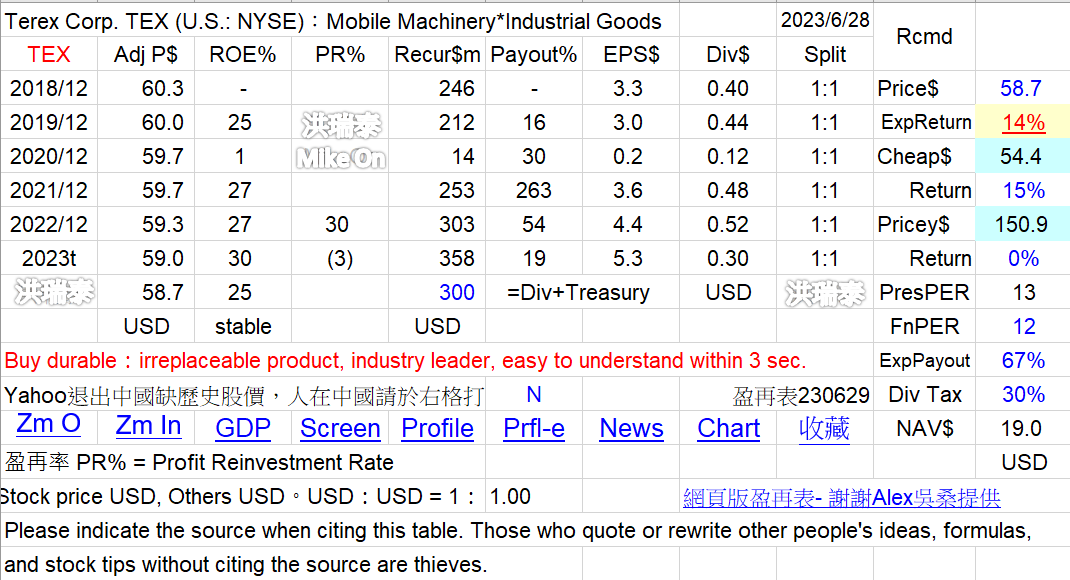Select the Split column header
Screen dimensions: 1070x580
[x=824, y=54]
